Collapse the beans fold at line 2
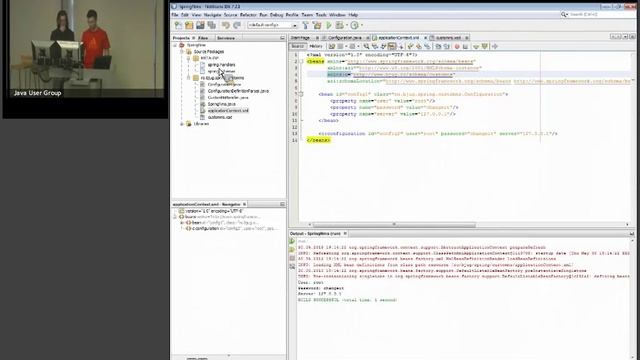This screenshot has height=360, width=640. click(302, 62)
